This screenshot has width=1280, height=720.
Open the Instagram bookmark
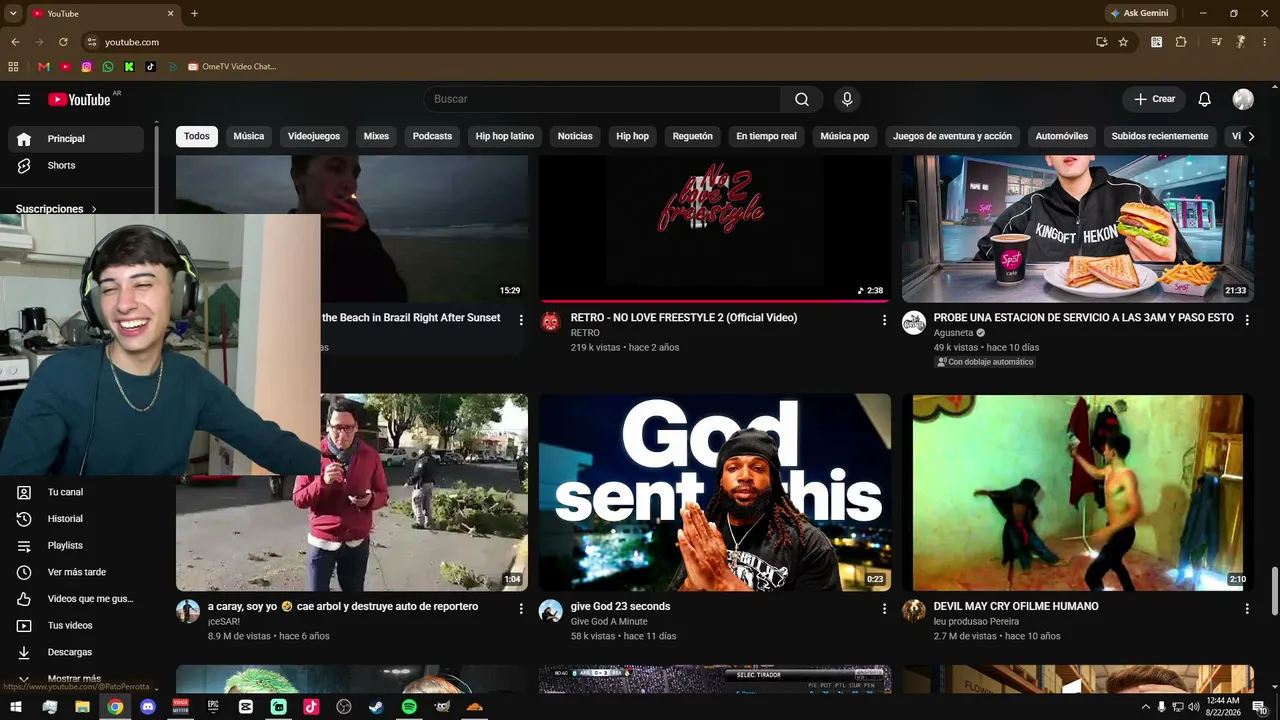[x=87, y=67]
